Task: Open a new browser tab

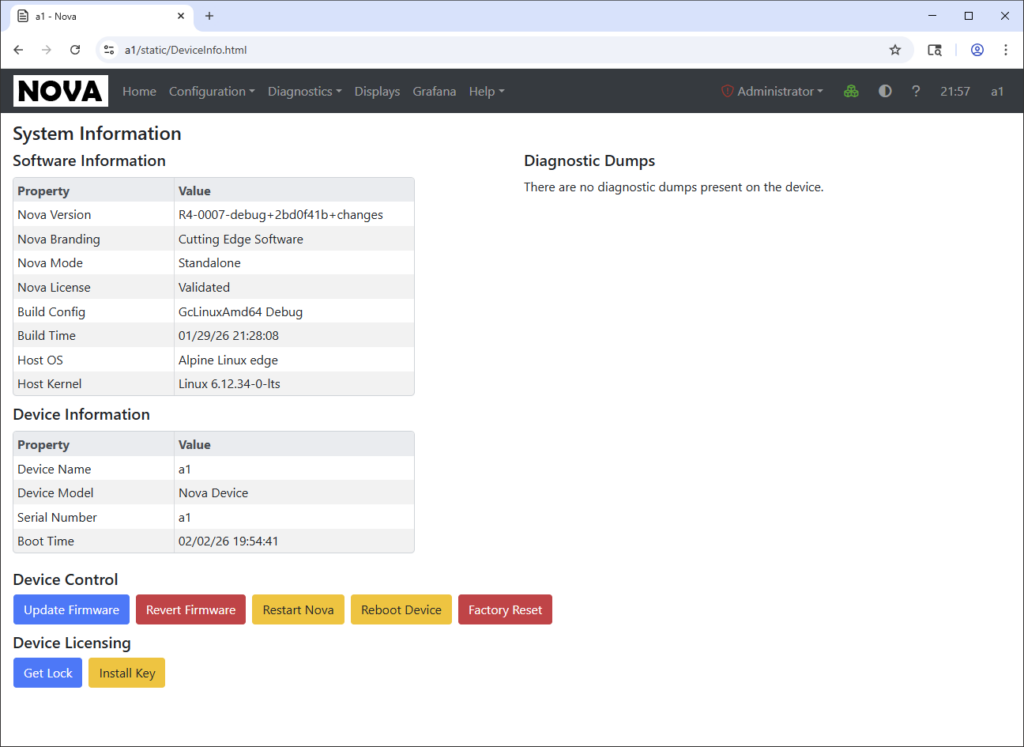Action: tap(209, 16)
